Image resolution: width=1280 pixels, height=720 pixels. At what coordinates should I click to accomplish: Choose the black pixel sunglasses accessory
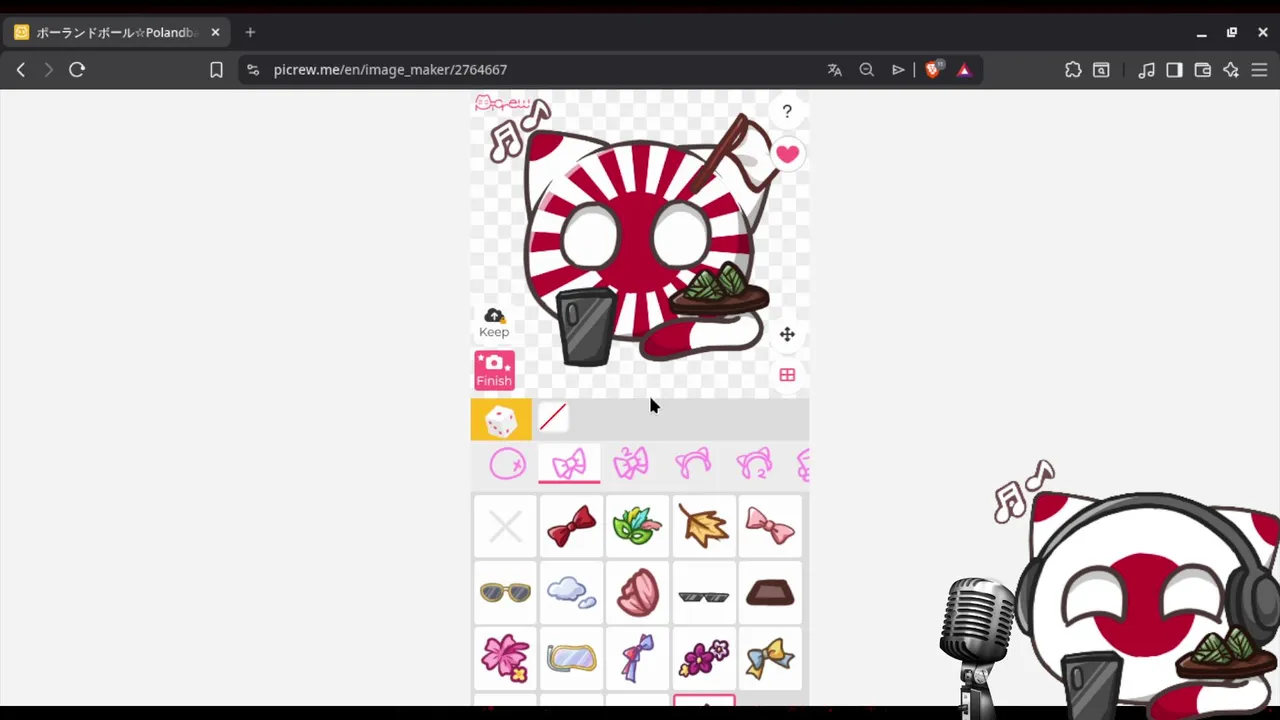[x=704, y=592]
